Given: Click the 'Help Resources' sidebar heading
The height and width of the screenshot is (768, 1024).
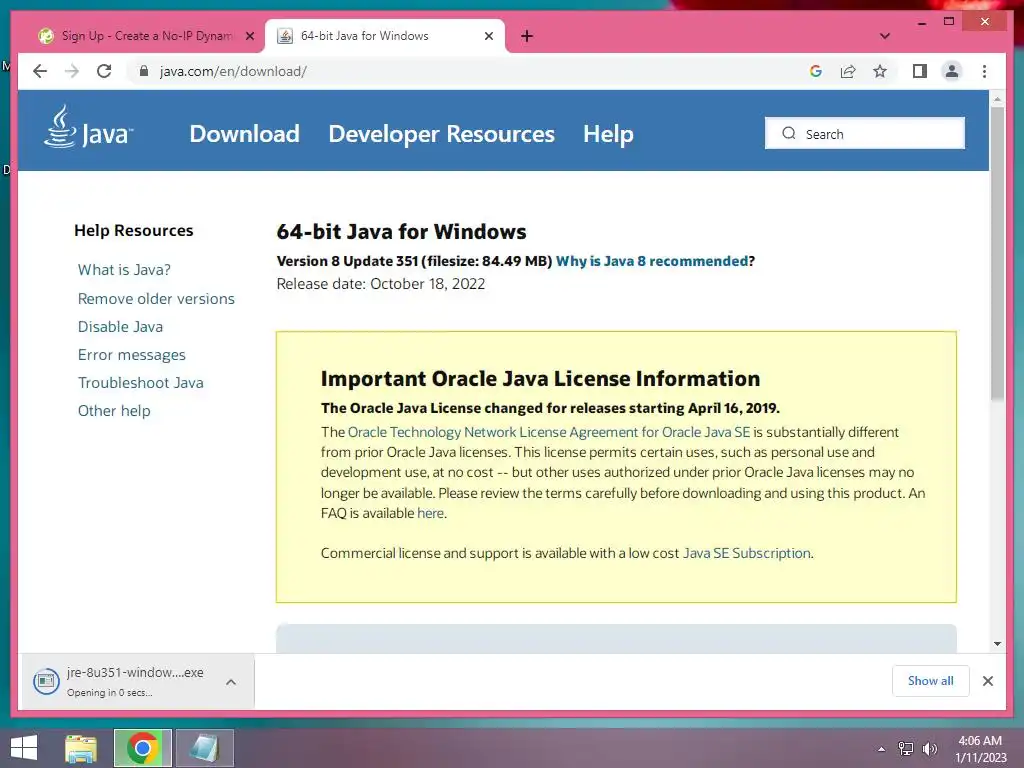Looking at the screenshot, I should pos(133,231).
